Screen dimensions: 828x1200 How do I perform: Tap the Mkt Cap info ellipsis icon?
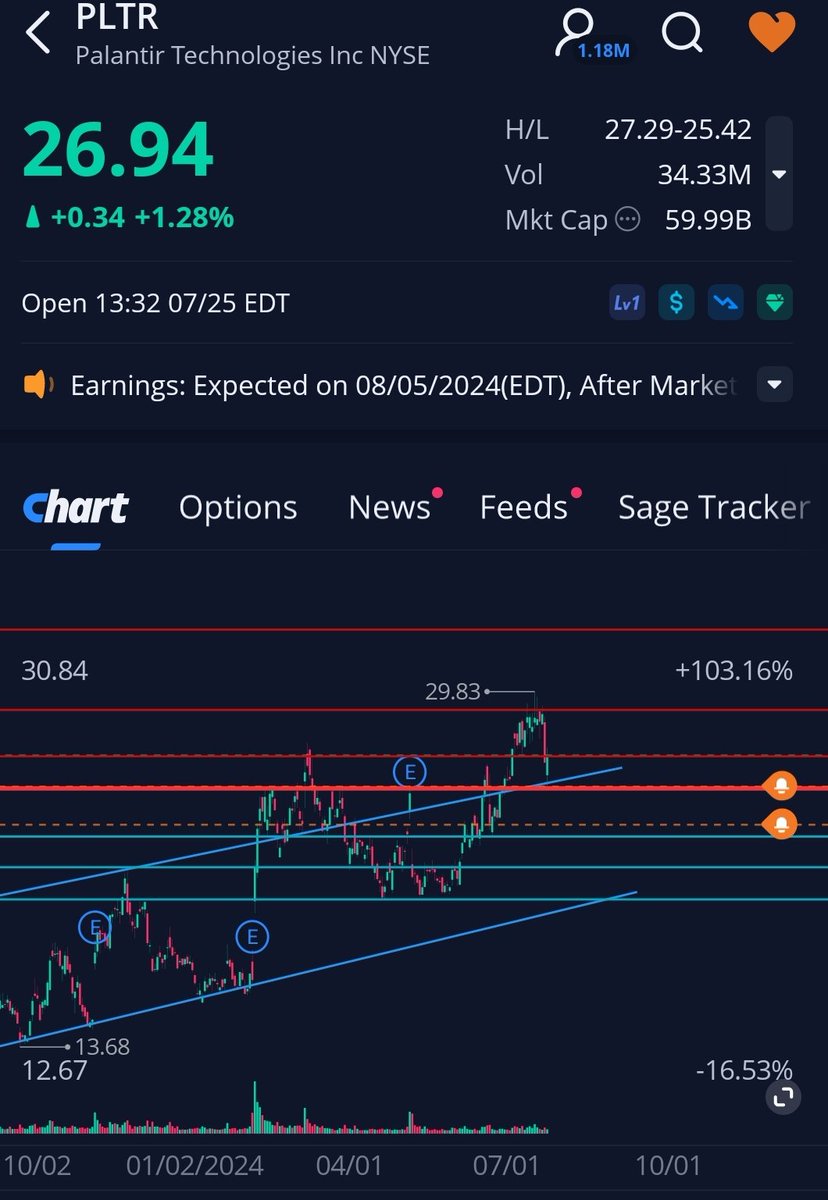click(x=627, y=219)
